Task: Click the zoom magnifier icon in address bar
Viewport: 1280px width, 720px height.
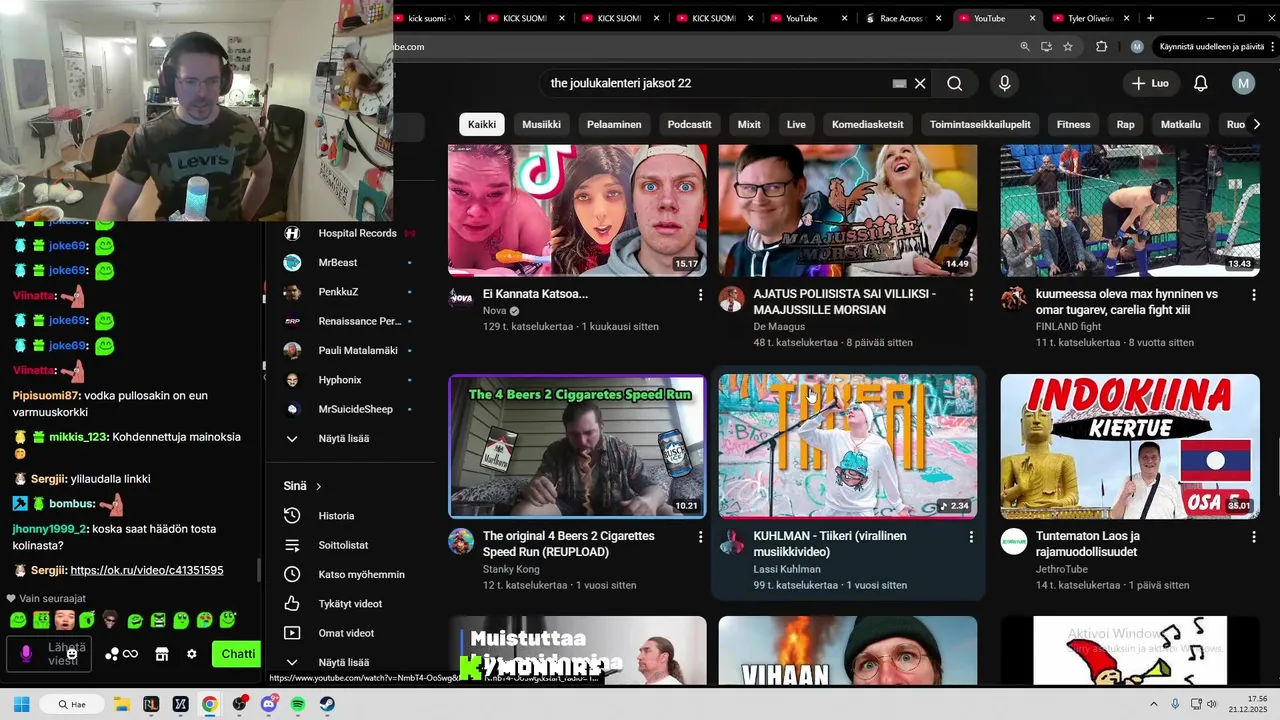Action: click(x=1025, y=47)
